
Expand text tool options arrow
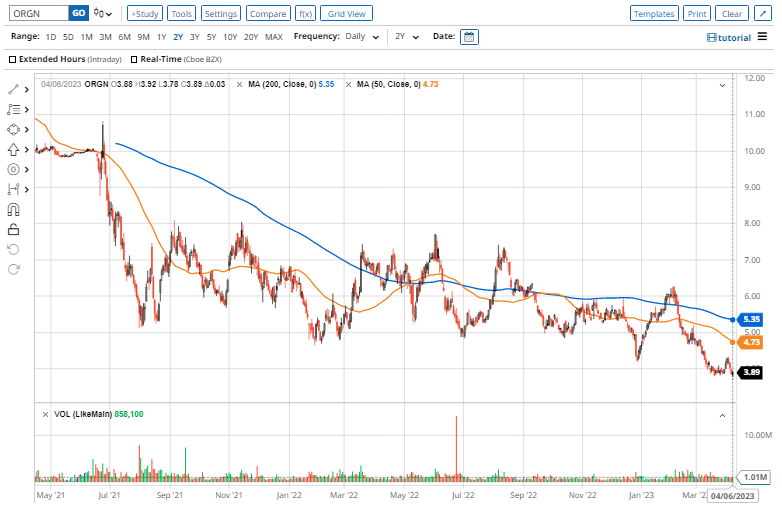27,110
